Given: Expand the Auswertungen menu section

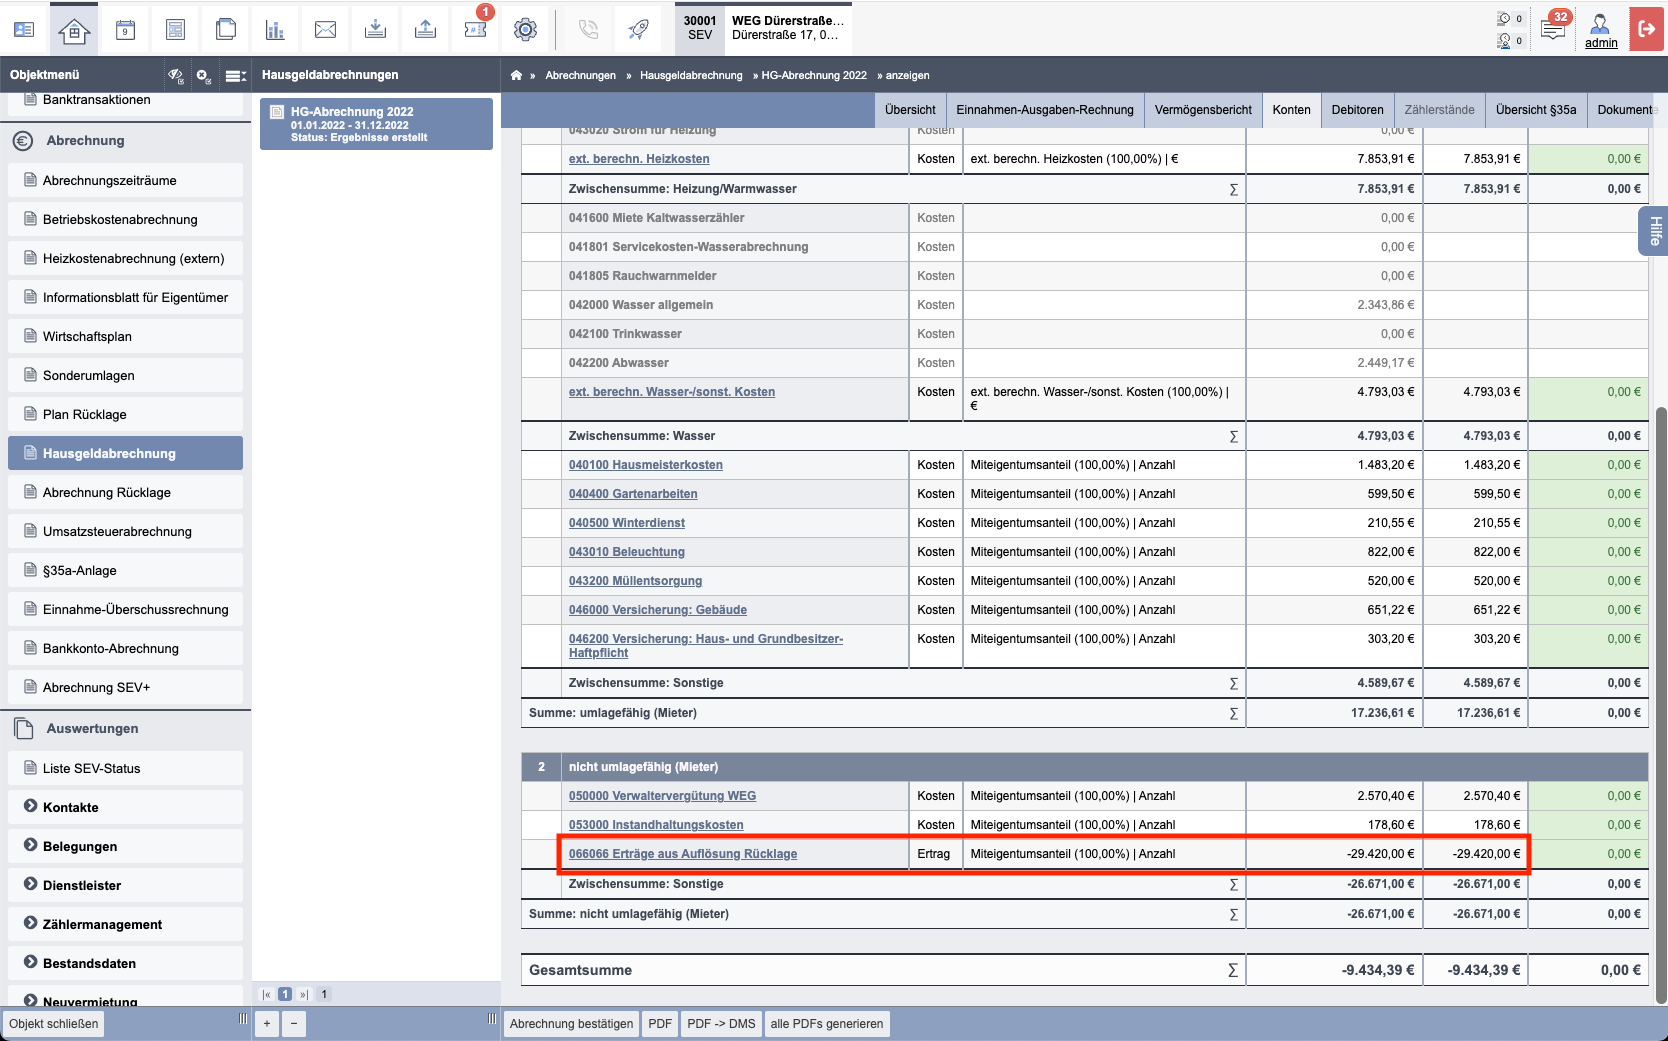Looking at the screenshot, I should point(125,729).
